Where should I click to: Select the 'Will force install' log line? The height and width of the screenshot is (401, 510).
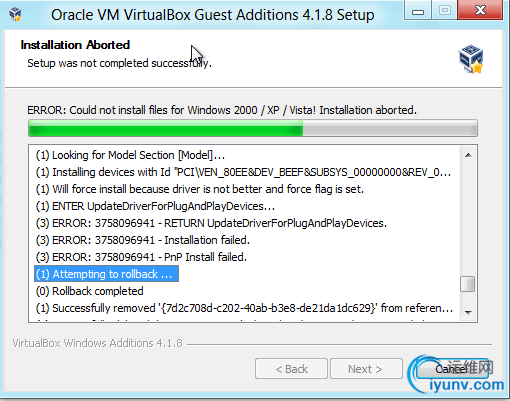[x=200, y=189]
